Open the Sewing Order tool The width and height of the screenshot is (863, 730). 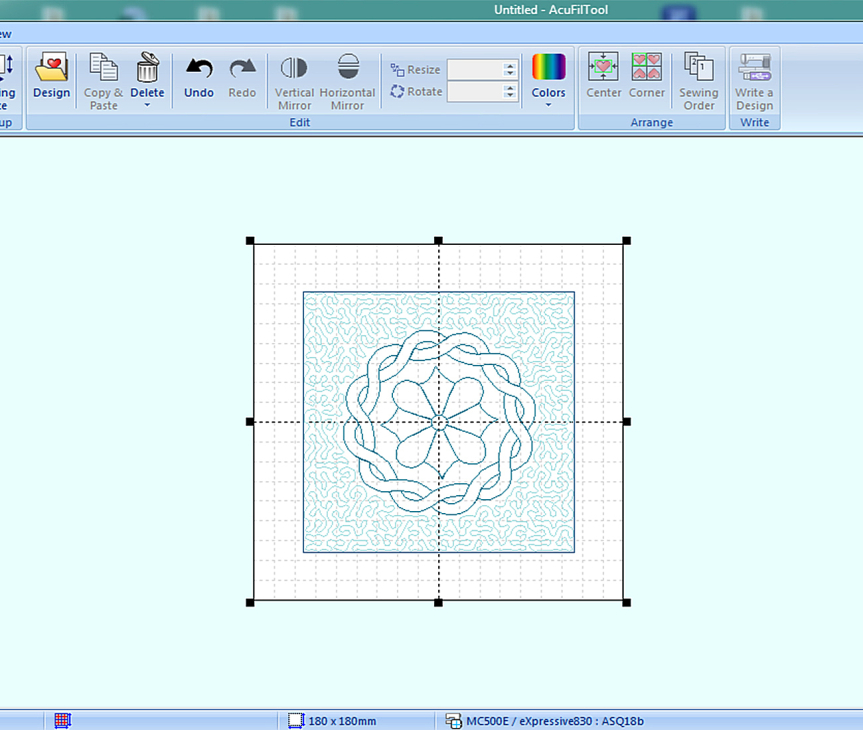(x=698, y=68)
